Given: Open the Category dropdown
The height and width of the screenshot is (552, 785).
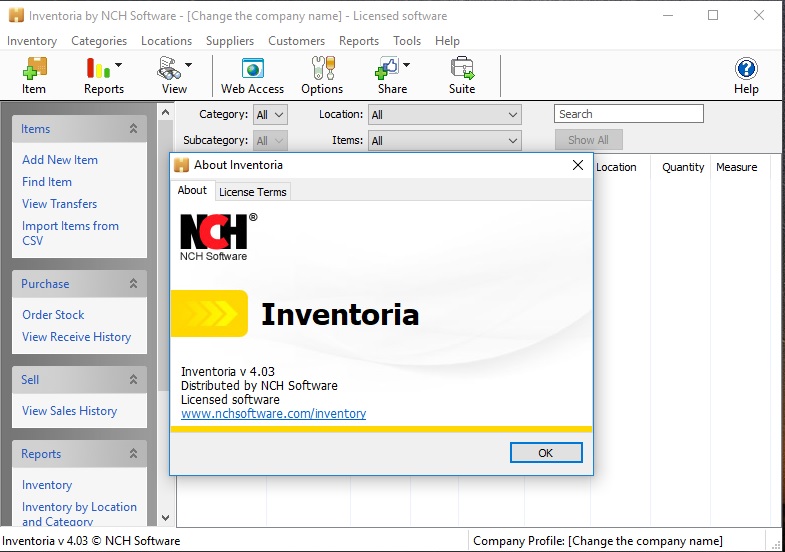Looking at the screenshot, I should [x=270, y=115].
